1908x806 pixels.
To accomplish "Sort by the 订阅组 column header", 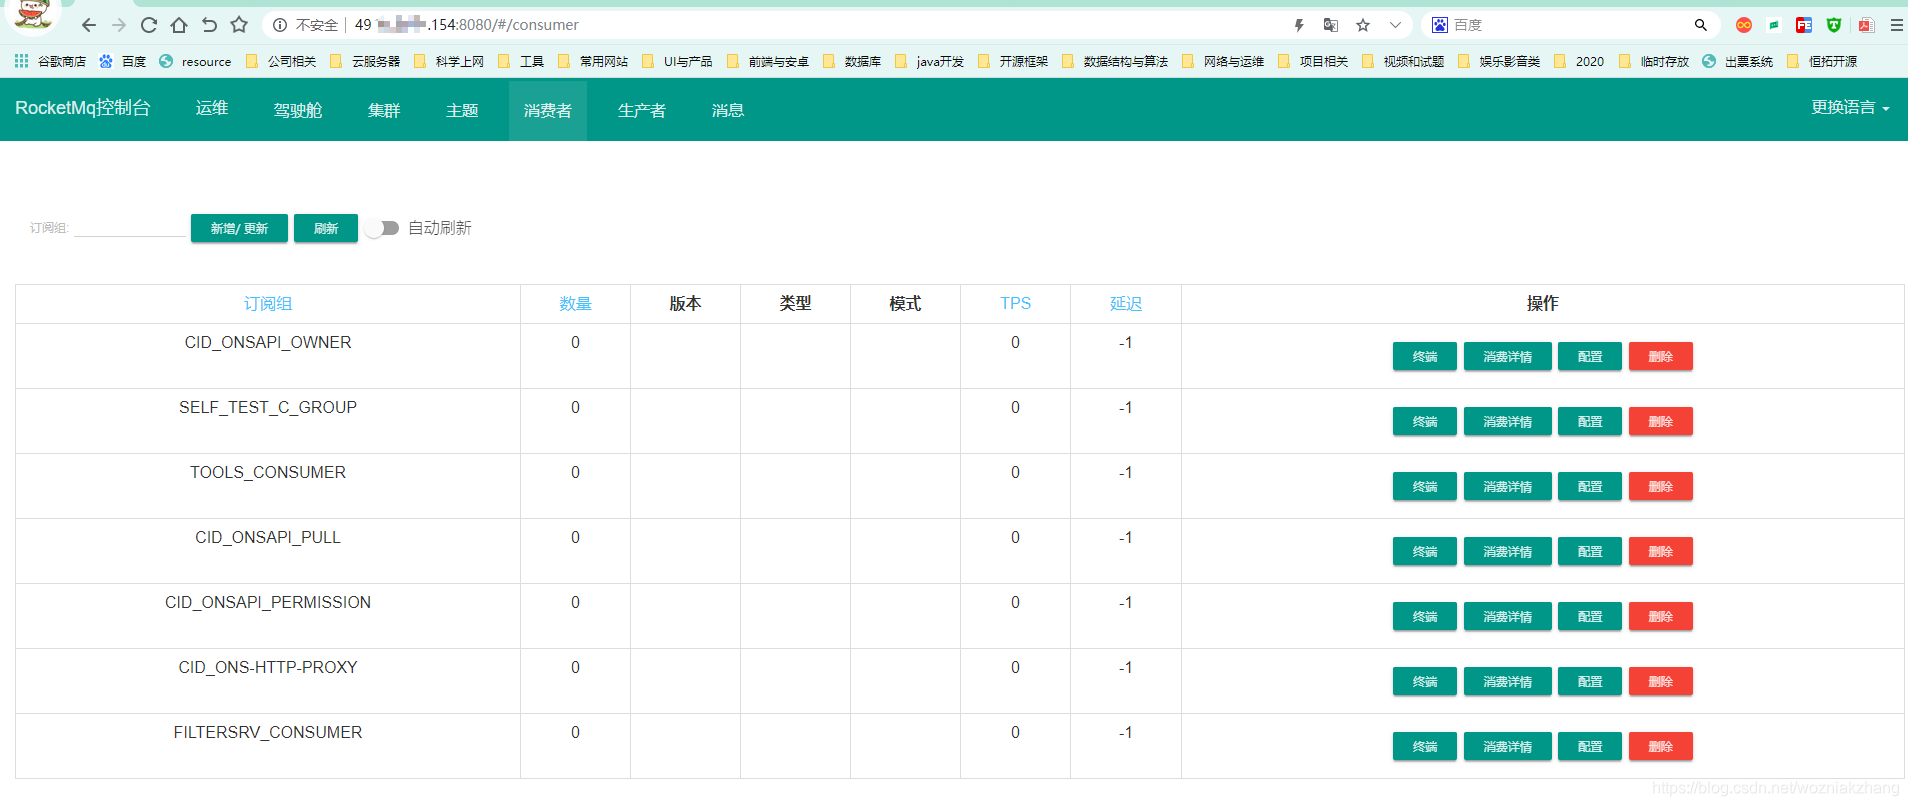I will pos(268,304).
